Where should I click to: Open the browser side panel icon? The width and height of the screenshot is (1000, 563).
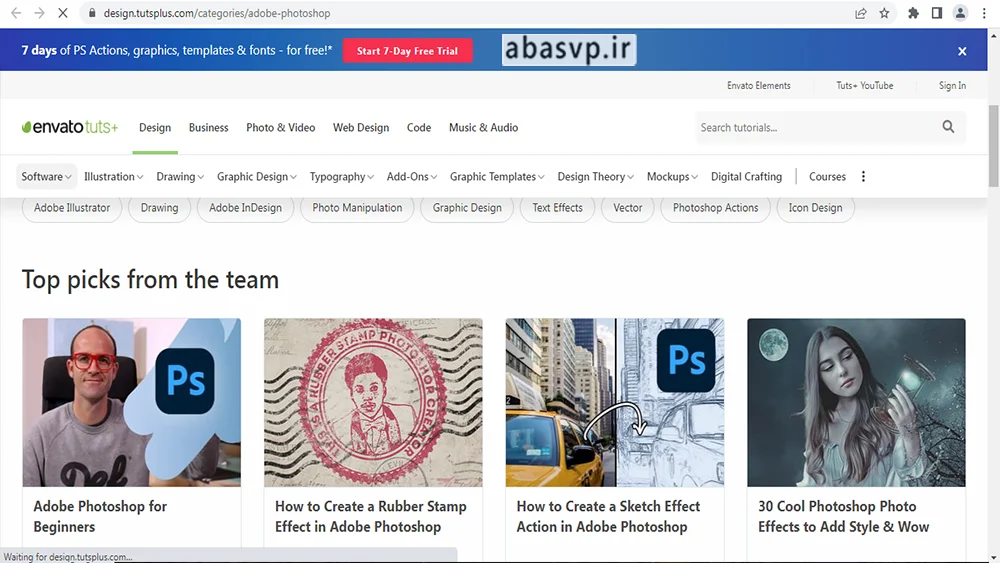click(937, 13)
